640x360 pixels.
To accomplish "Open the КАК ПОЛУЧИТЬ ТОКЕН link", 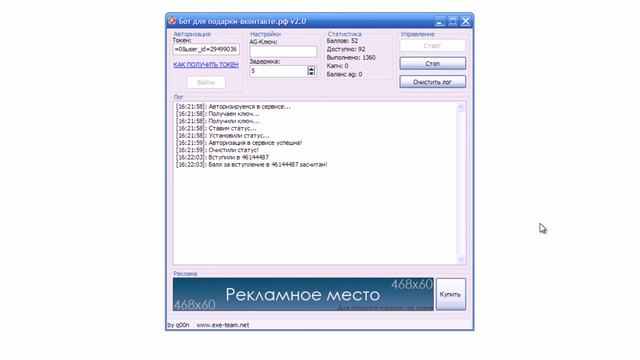I will click(206, 65).
